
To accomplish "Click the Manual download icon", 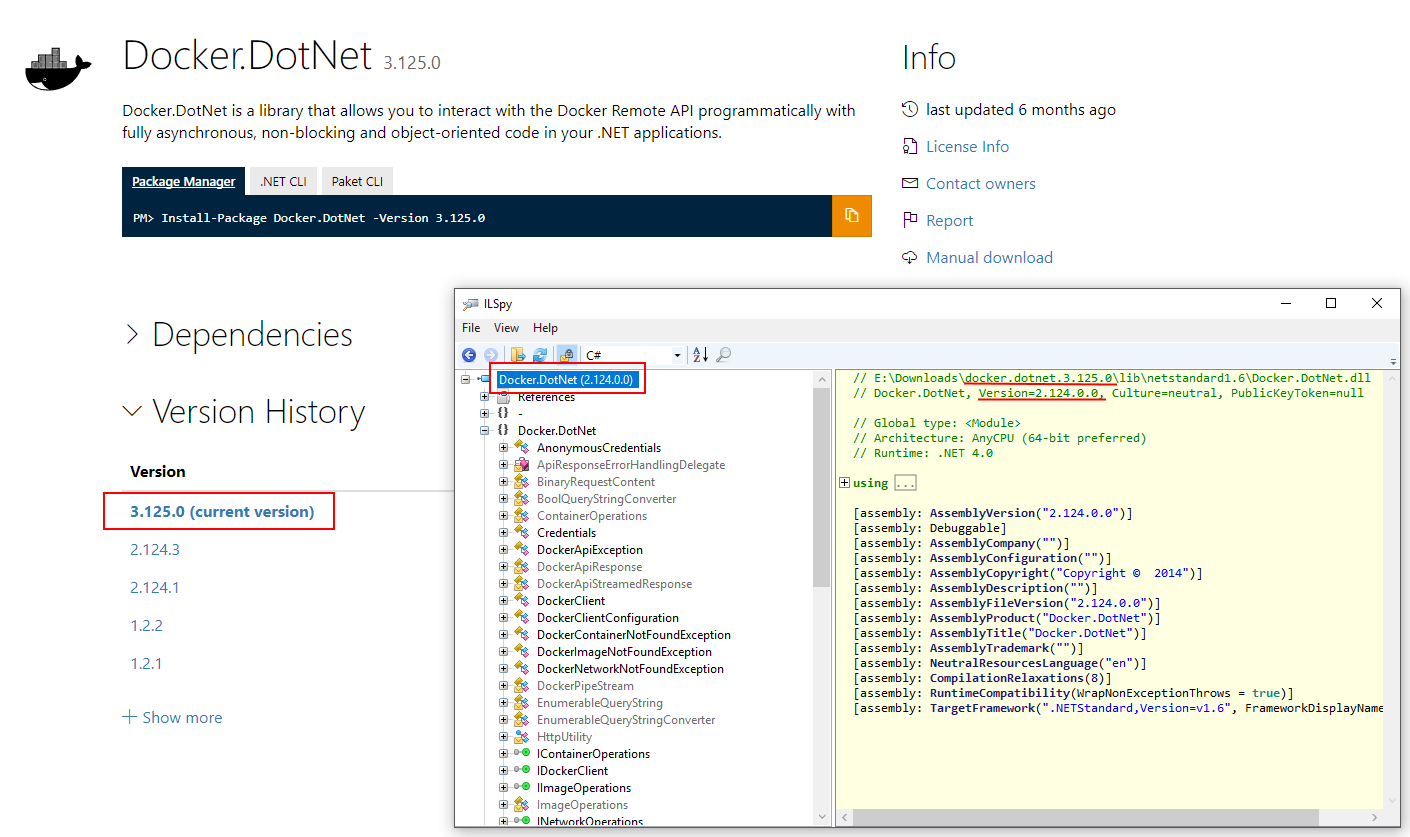I will (909, 257).
